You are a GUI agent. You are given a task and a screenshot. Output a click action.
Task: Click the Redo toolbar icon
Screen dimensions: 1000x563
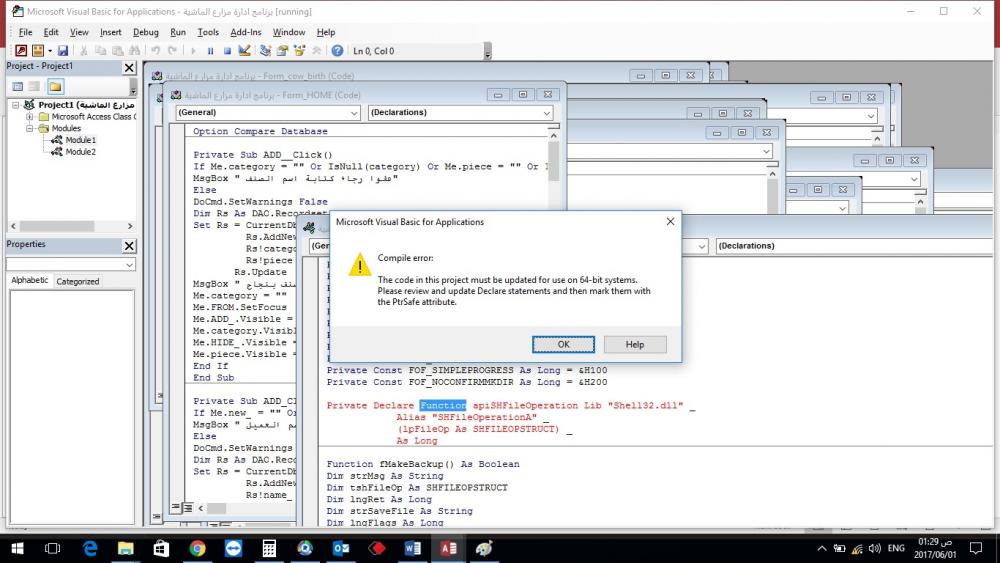(172, 50)
